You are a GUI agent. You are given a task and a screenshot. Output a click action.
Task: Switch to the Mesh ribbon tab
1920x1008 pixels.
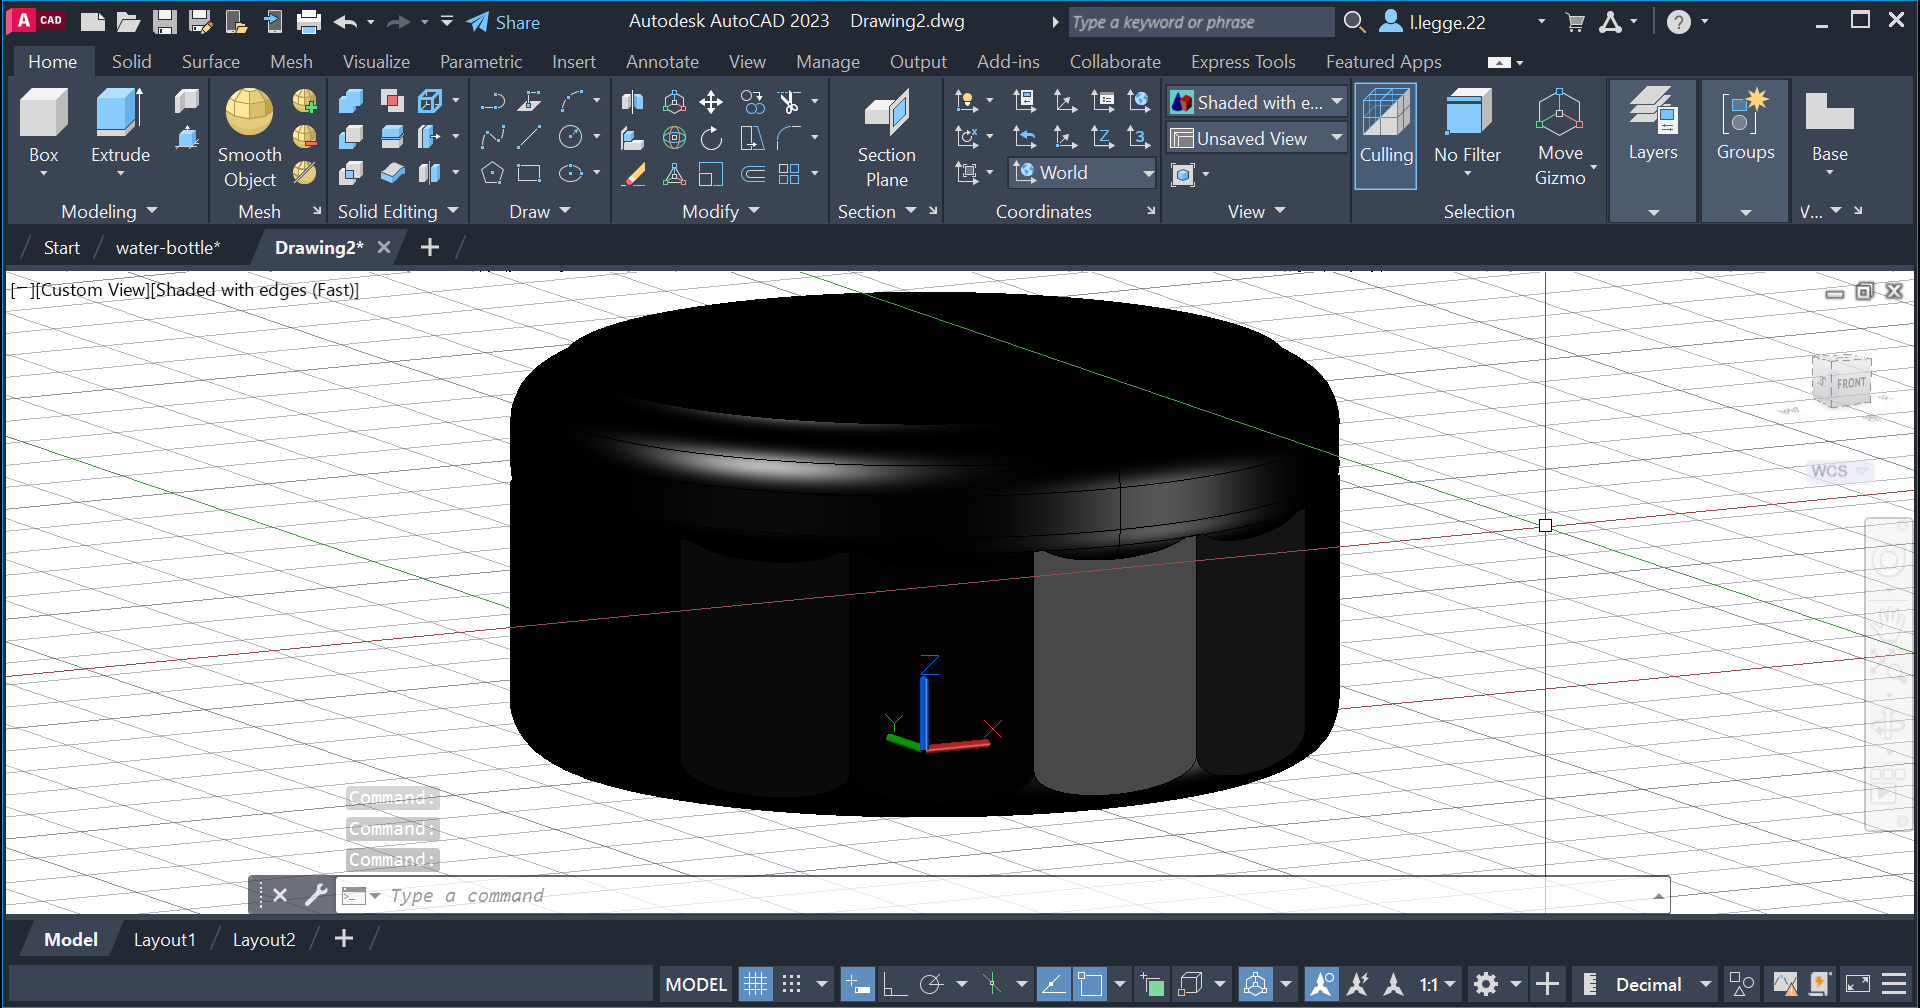click(291, 61)
